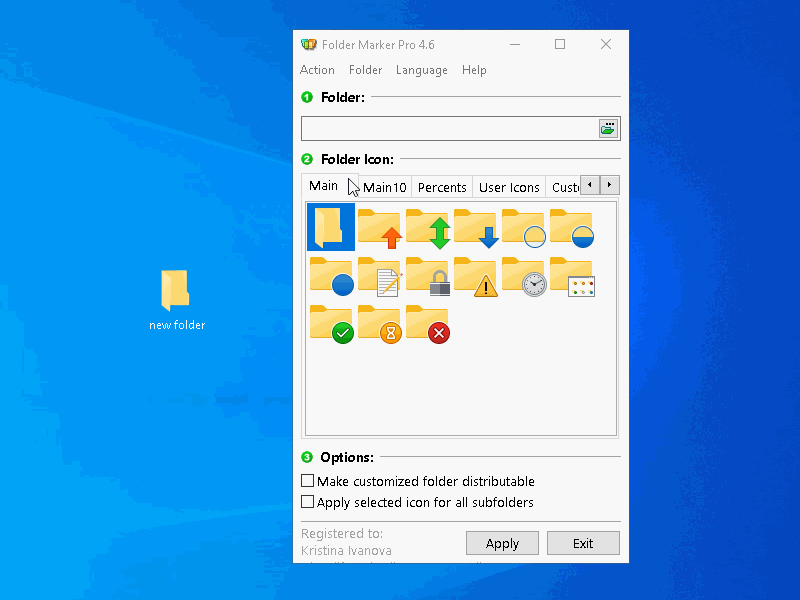Click the Exit button
The image size is (800, 600).
583,543
